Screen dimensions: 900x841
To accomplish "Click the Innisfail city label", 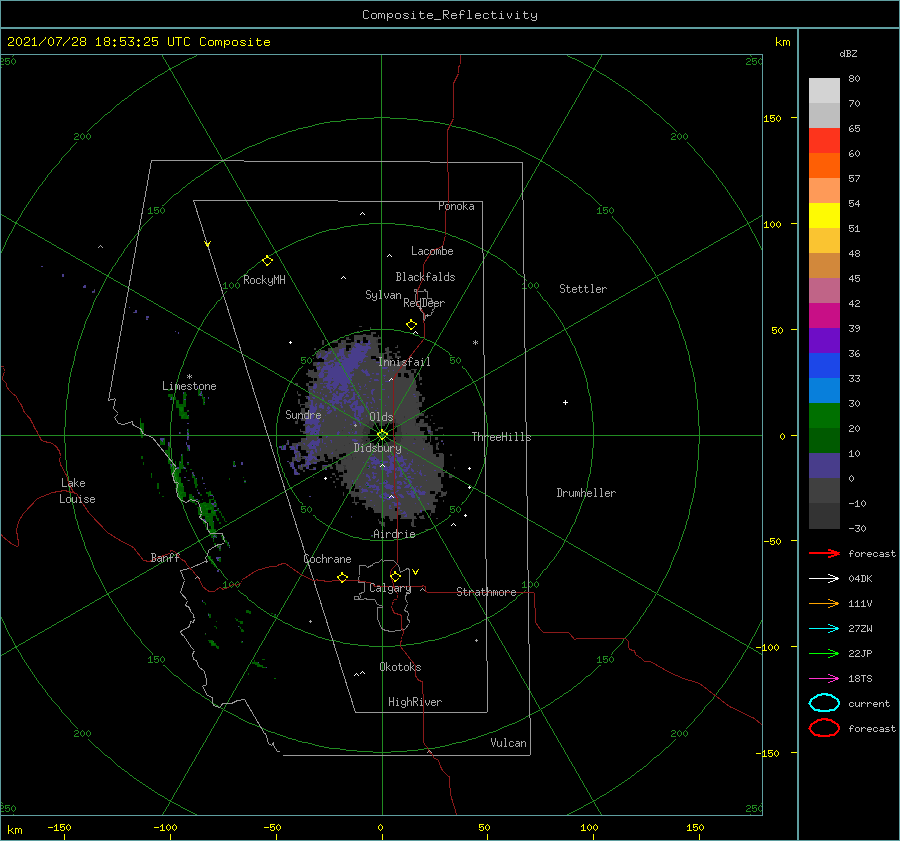I will tap(404, 362).
